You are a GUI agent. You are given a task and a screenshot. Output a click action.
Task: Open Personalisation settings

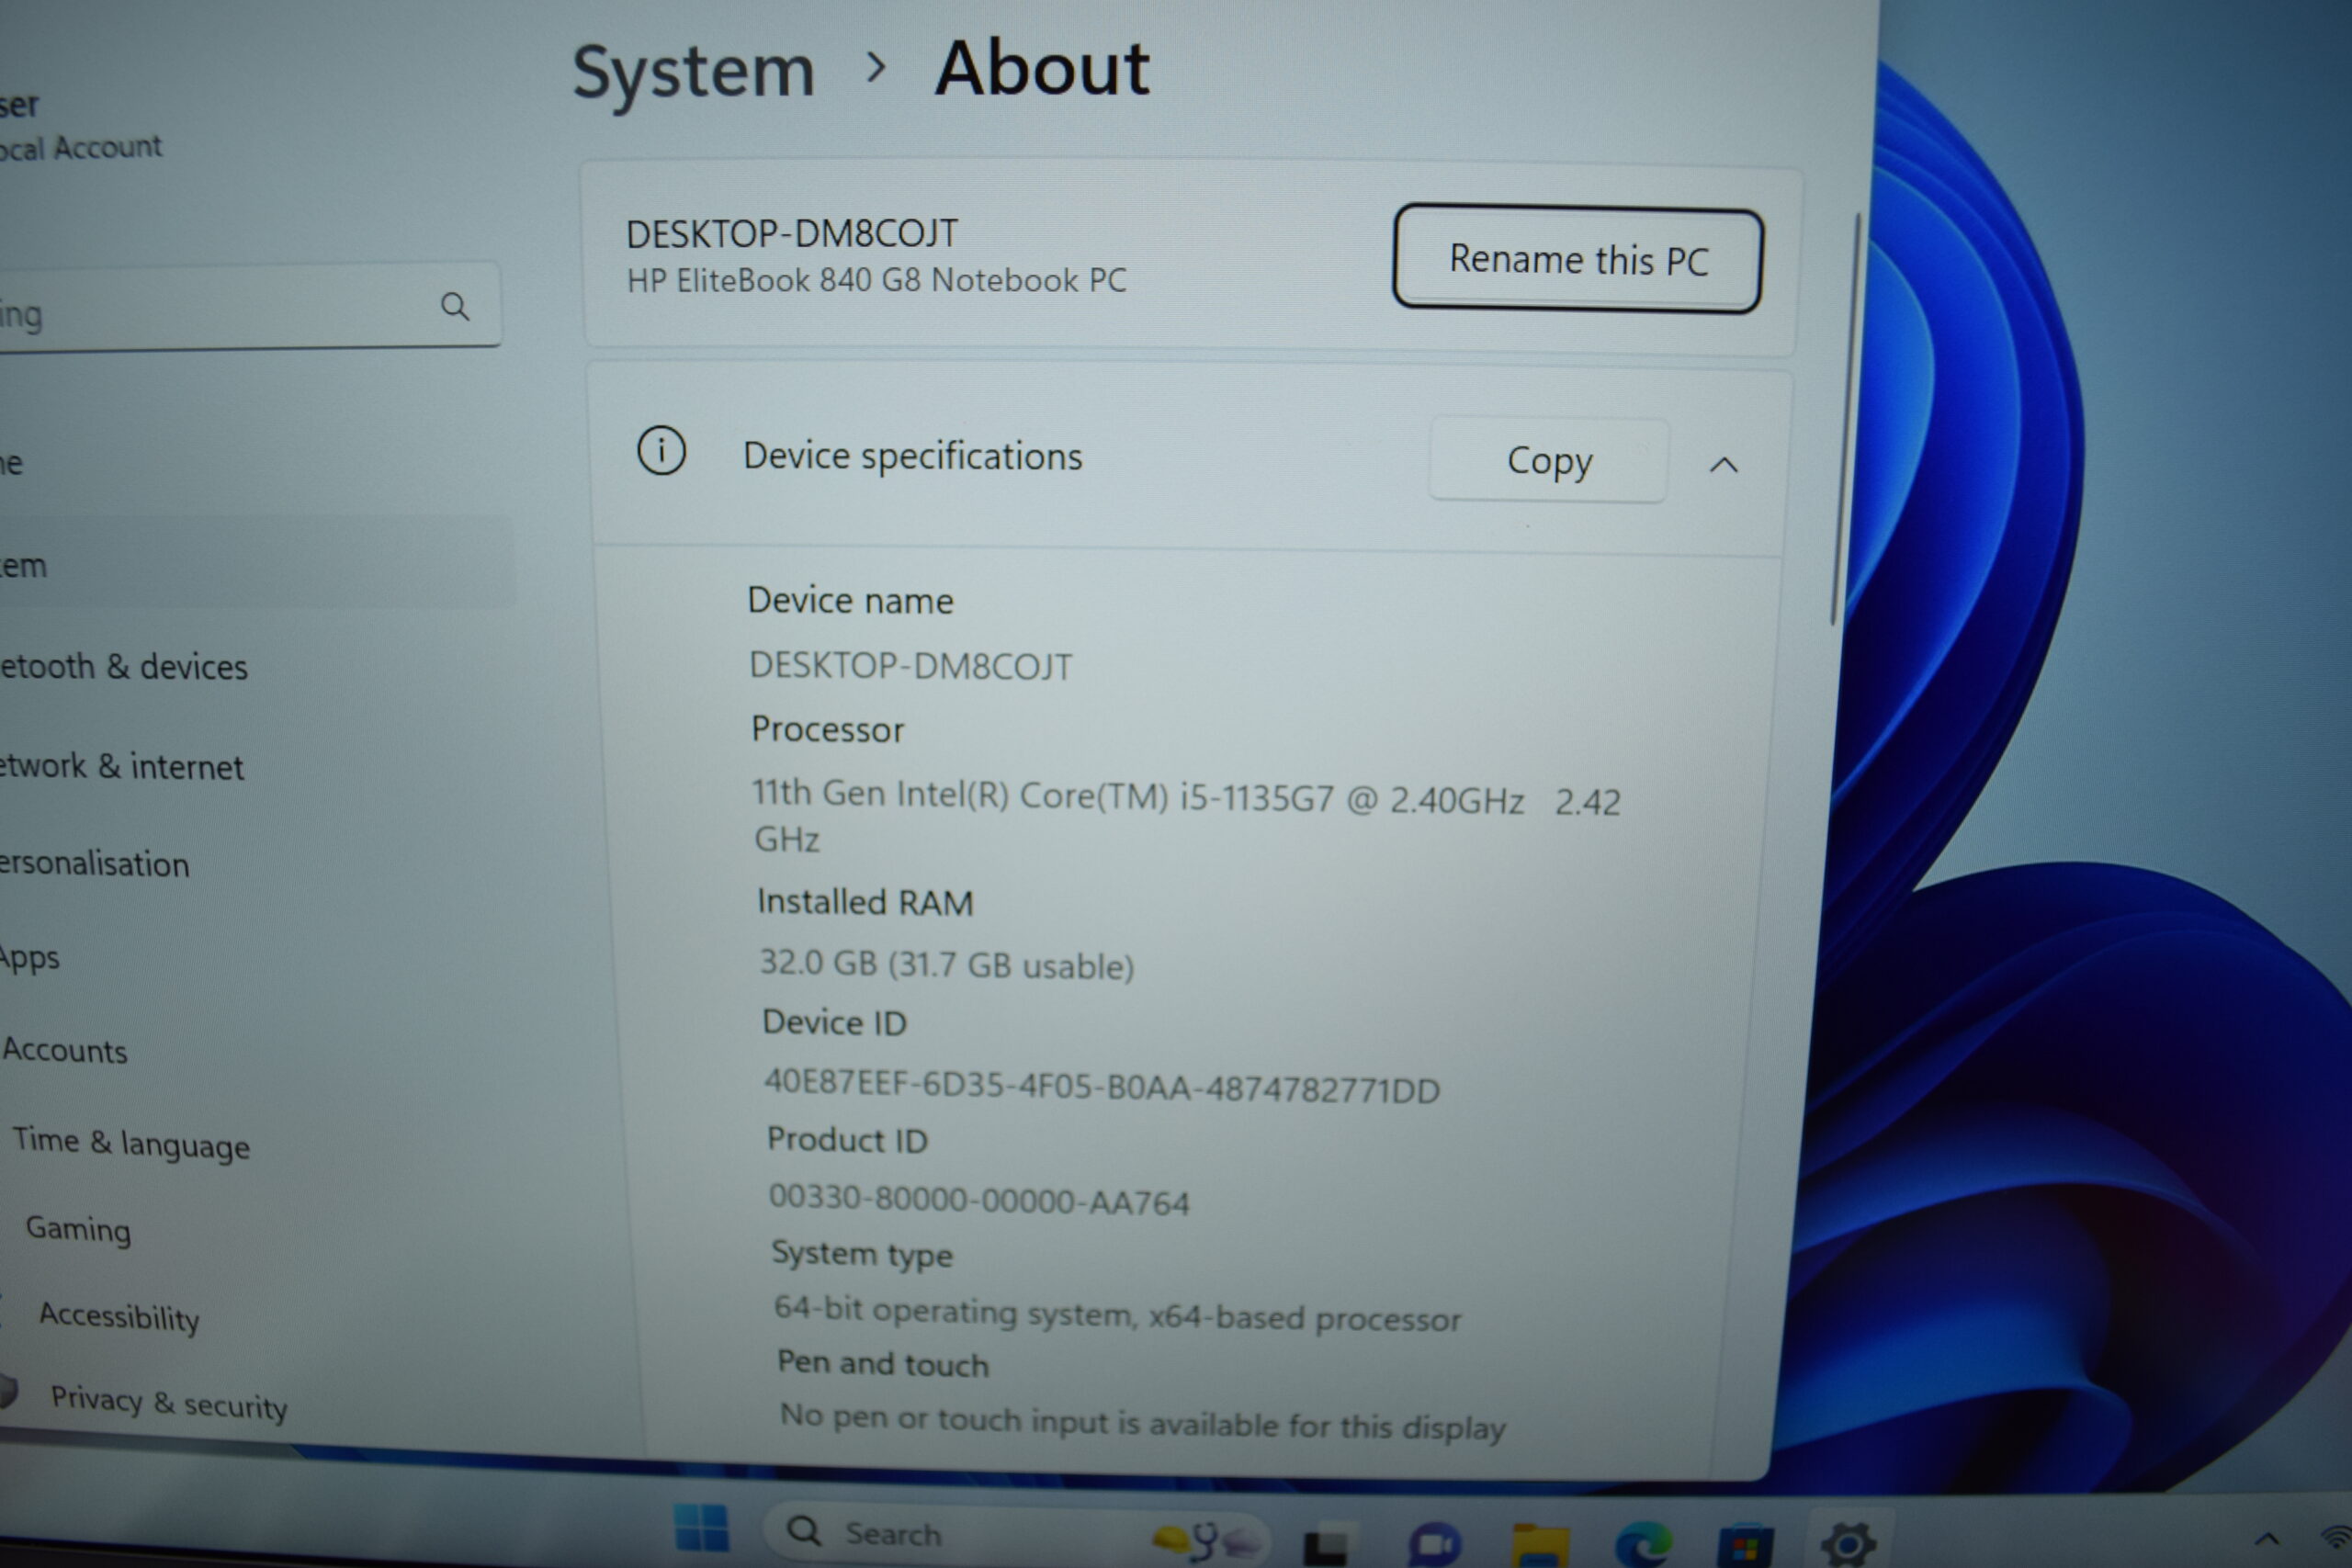(x=94, y=864)
